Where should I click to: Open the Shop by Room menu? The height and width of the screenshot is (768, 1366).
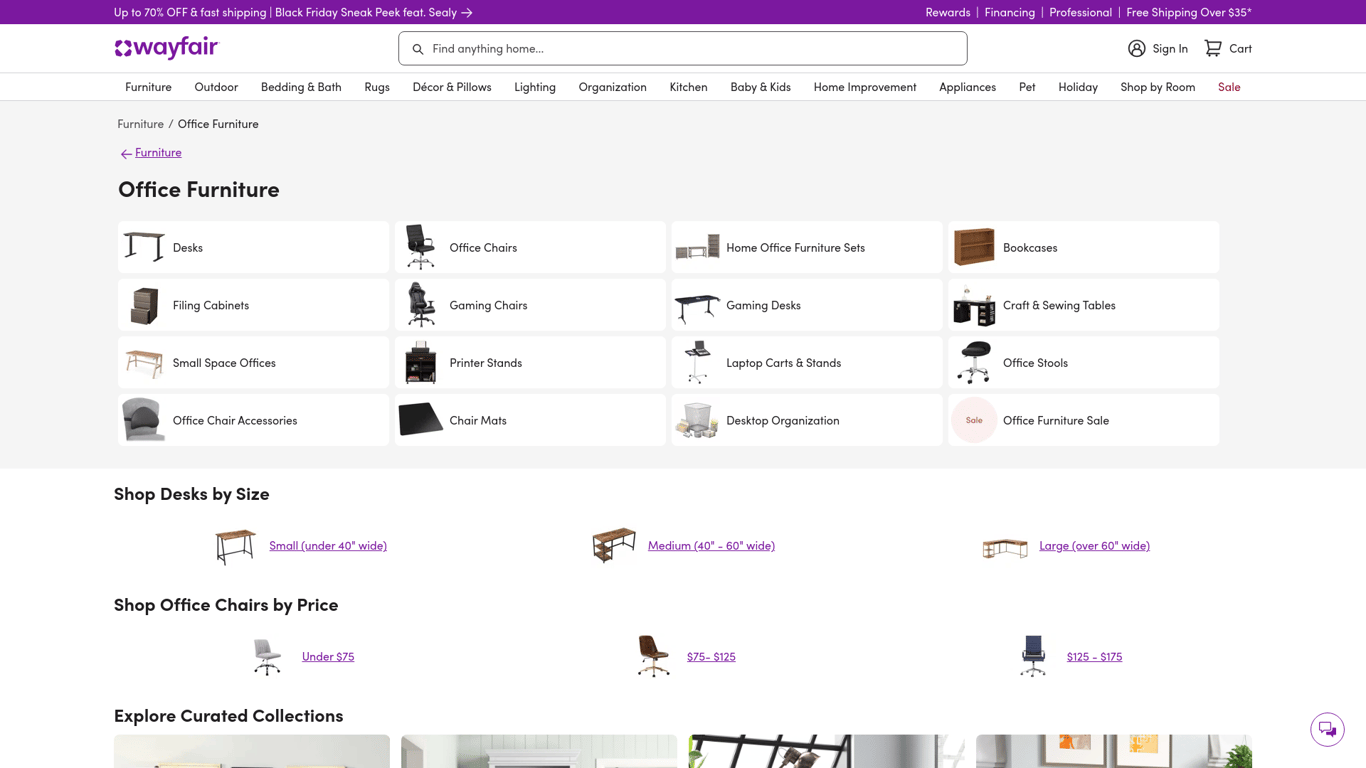[1157, 87]
